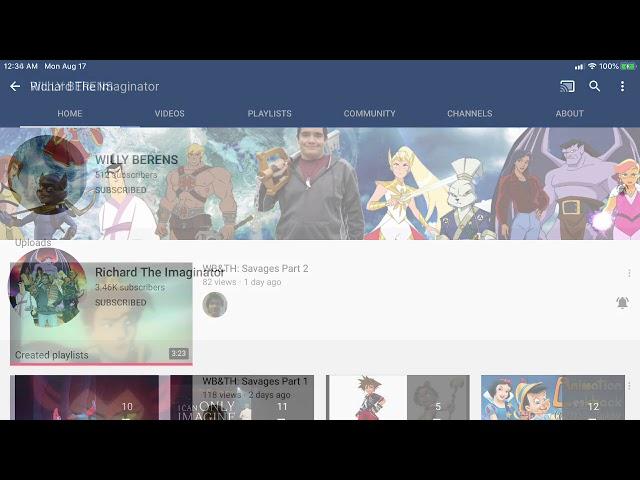Open the playlist thumbnail with 10 videos
This screenshot has height=480, width=640.
coord(87,398)
